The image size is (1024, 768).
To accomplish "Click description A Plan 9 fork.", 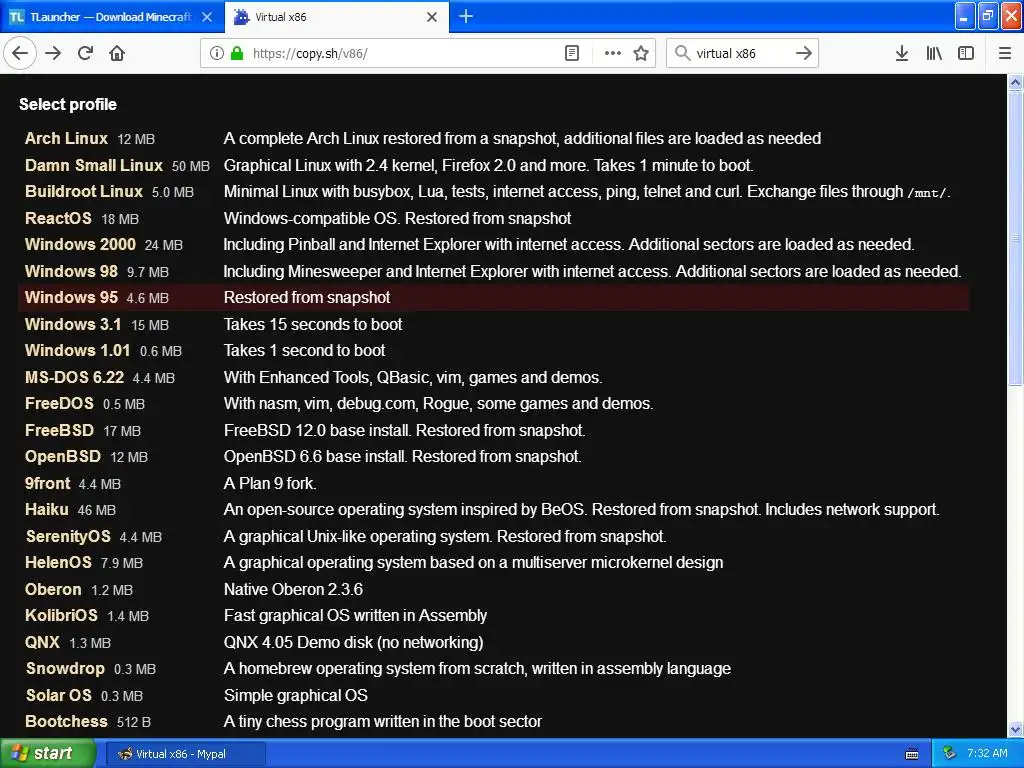I will [270, 483].
